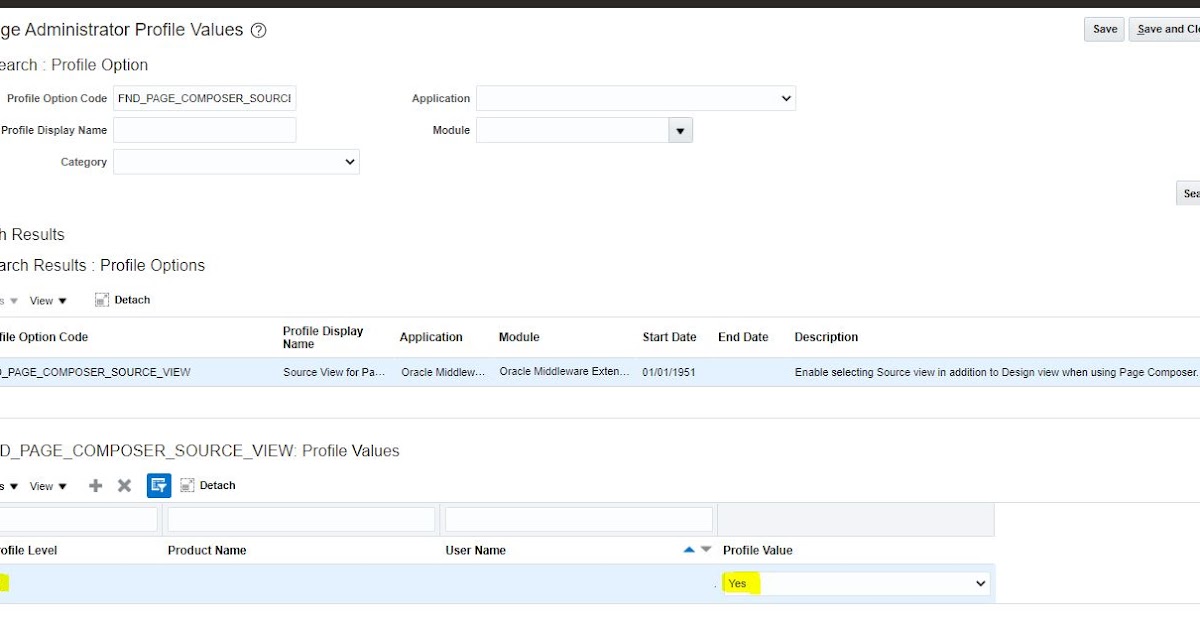
Task: Sort by Description column header
Action: click(826, 337)
